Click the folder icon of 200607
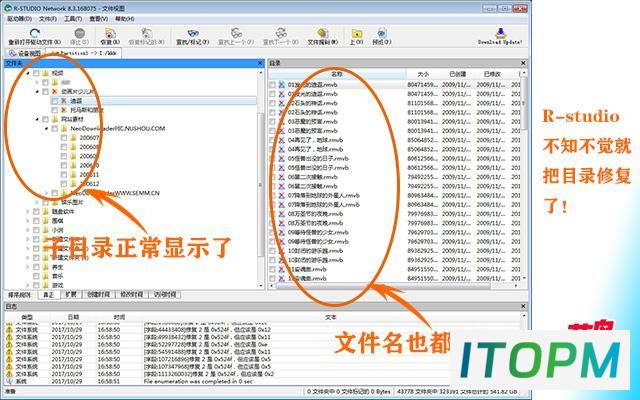The image size is (640, 400). click(73, 138)
